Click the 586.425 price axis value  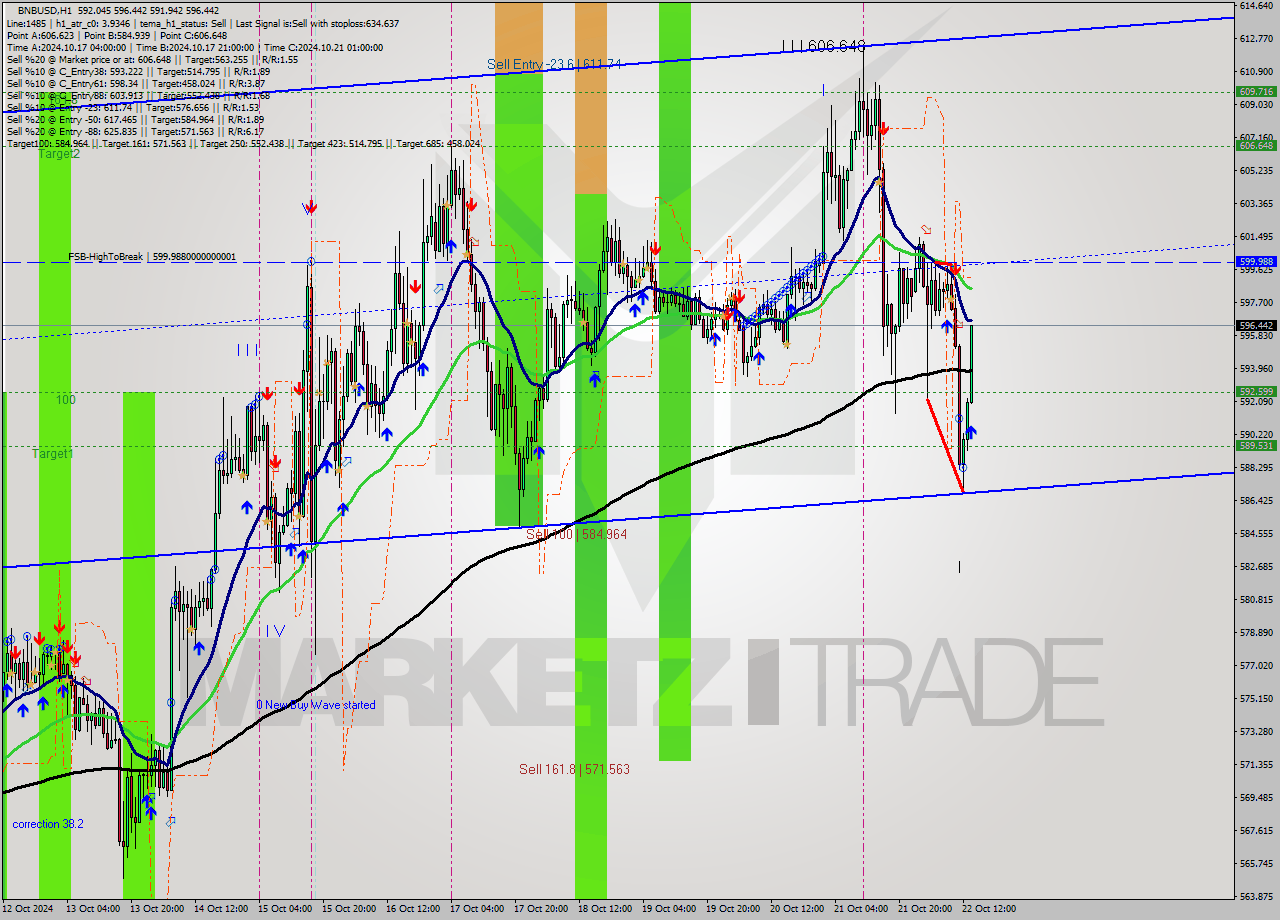[1256, 500]
